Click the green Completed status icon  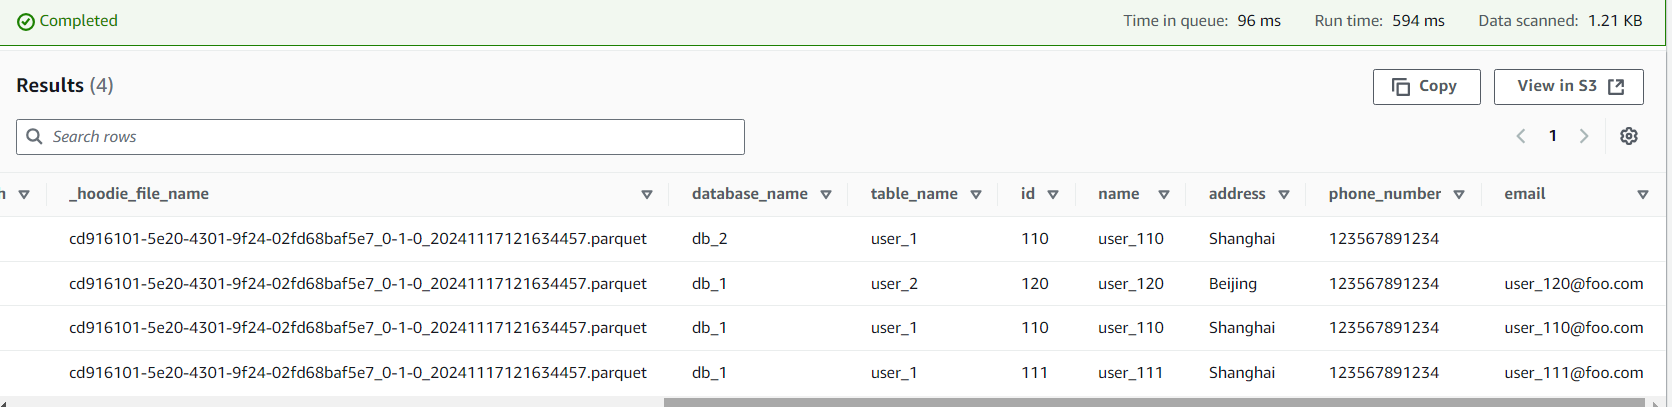pos(26,21)
